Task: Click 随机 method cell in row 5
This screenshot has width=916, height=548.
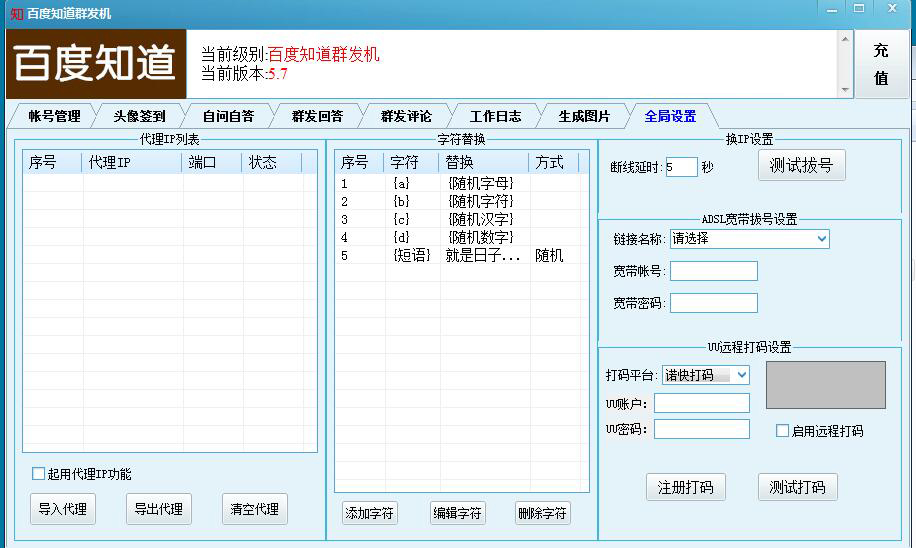Action: coord(549,255)
